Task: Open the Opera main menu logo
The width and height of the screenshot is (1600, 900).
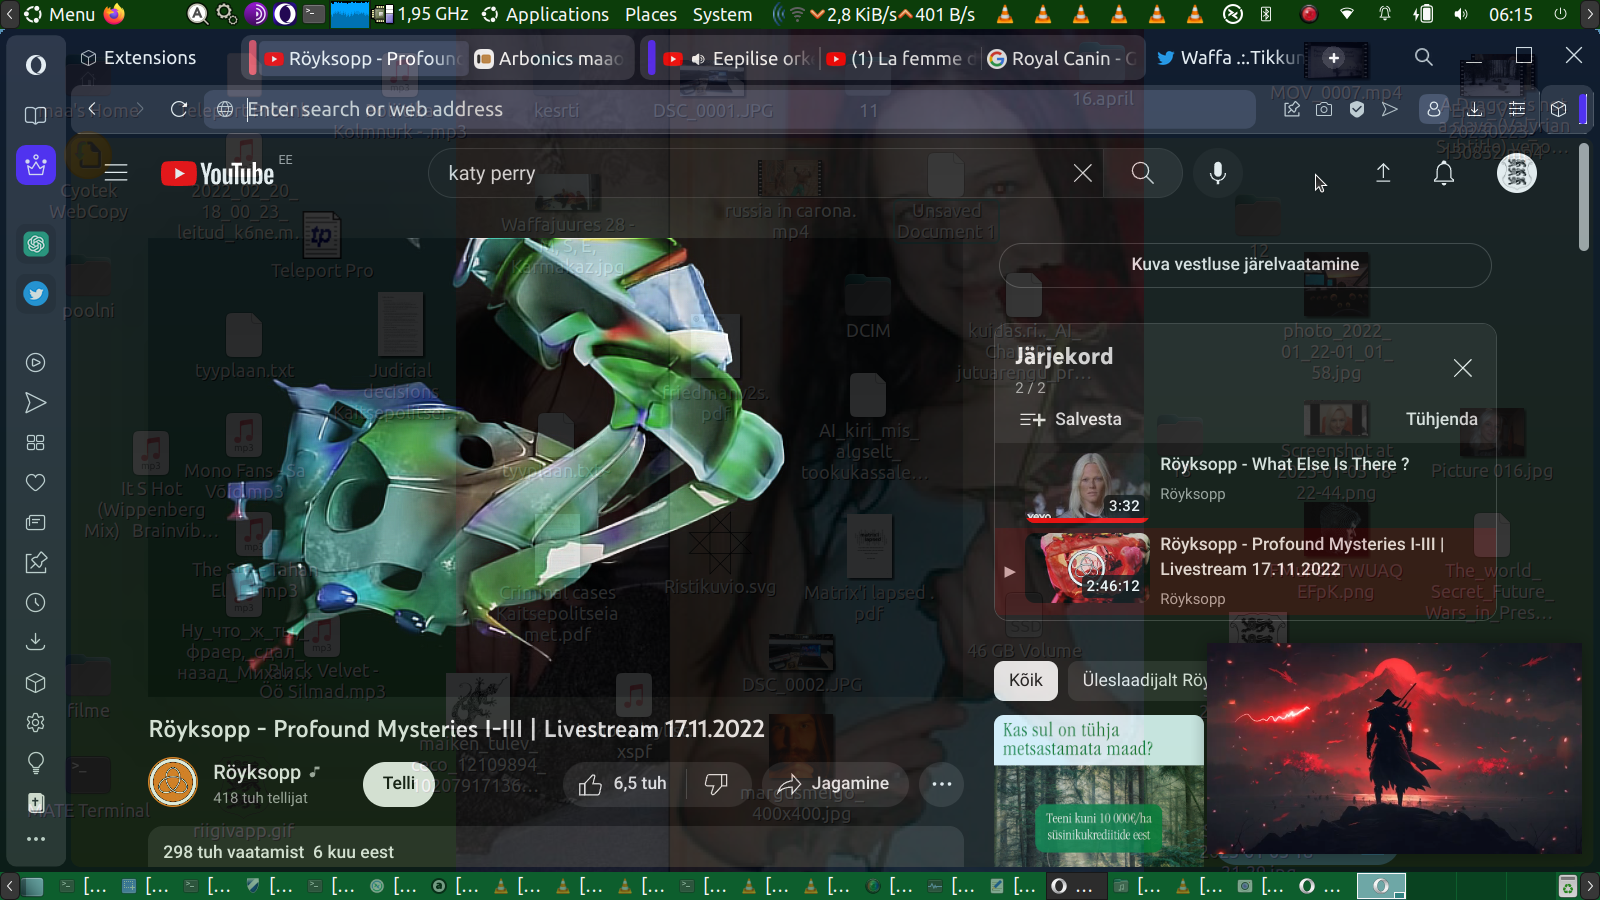Action: click(x=36, y=65)
